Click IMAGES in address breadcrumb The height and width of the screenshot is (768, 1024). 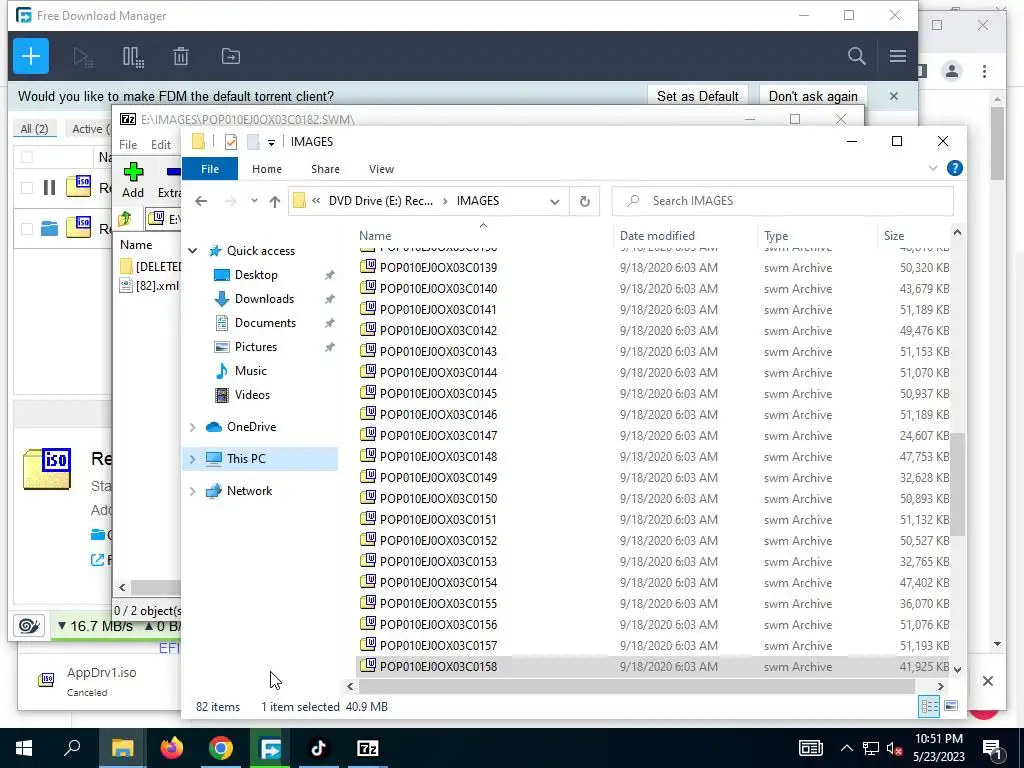[x=477, y=201]
